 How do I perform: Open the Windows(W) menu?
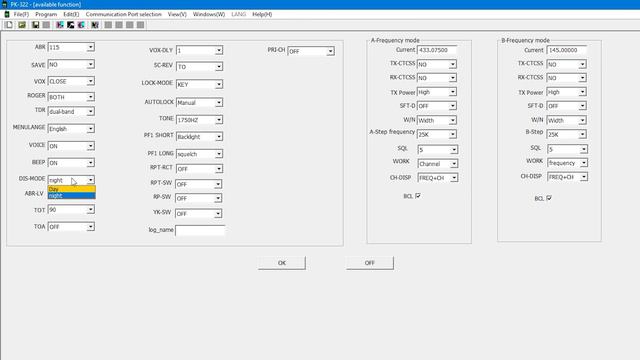click(209, 14)
